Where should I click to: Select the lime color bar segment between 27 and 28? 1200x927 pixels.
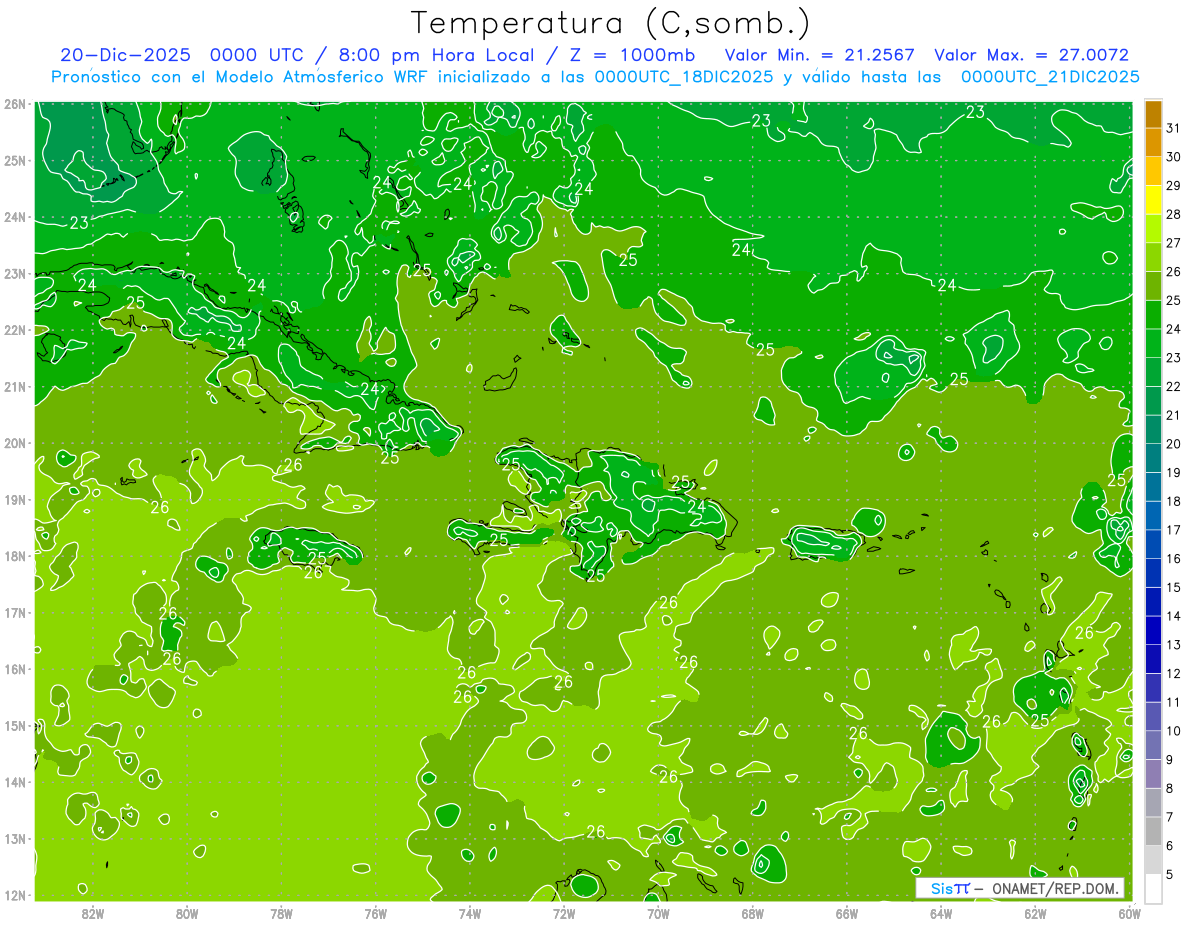tap(1153, 229)
